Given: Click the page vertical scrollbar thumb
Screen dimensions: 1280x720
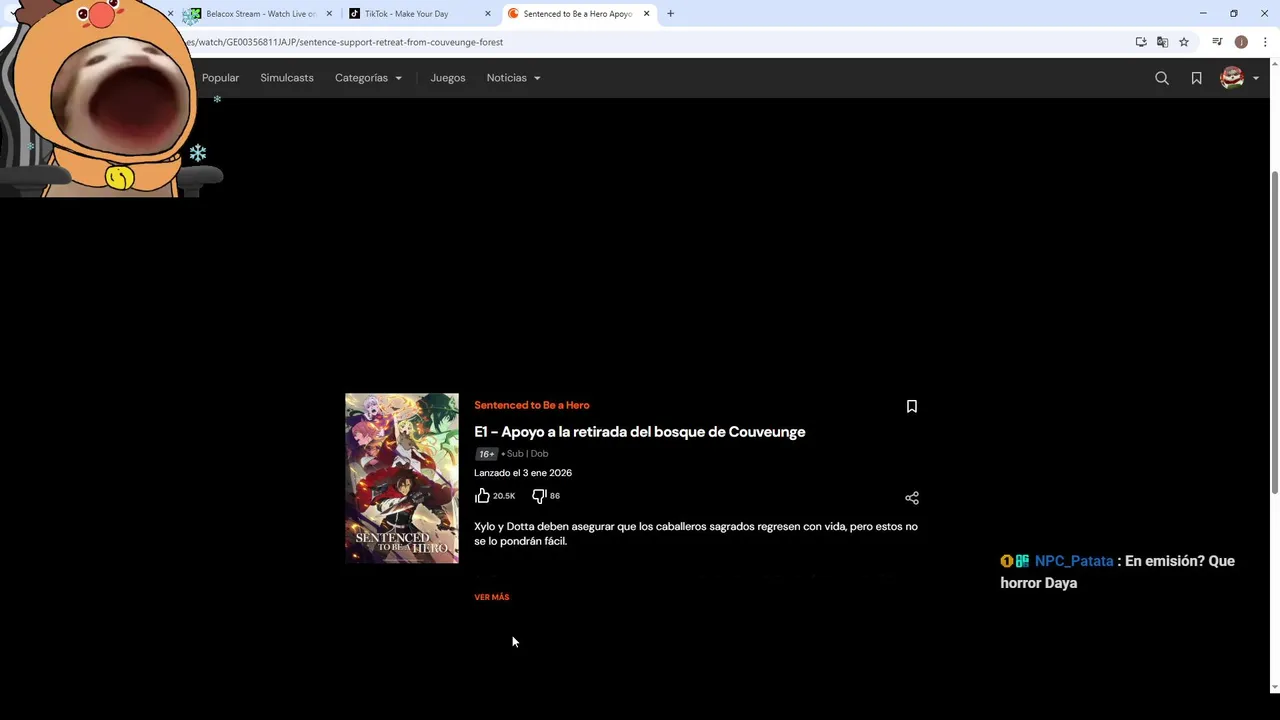Looking at the screenshot, I should click(1274, 332).
